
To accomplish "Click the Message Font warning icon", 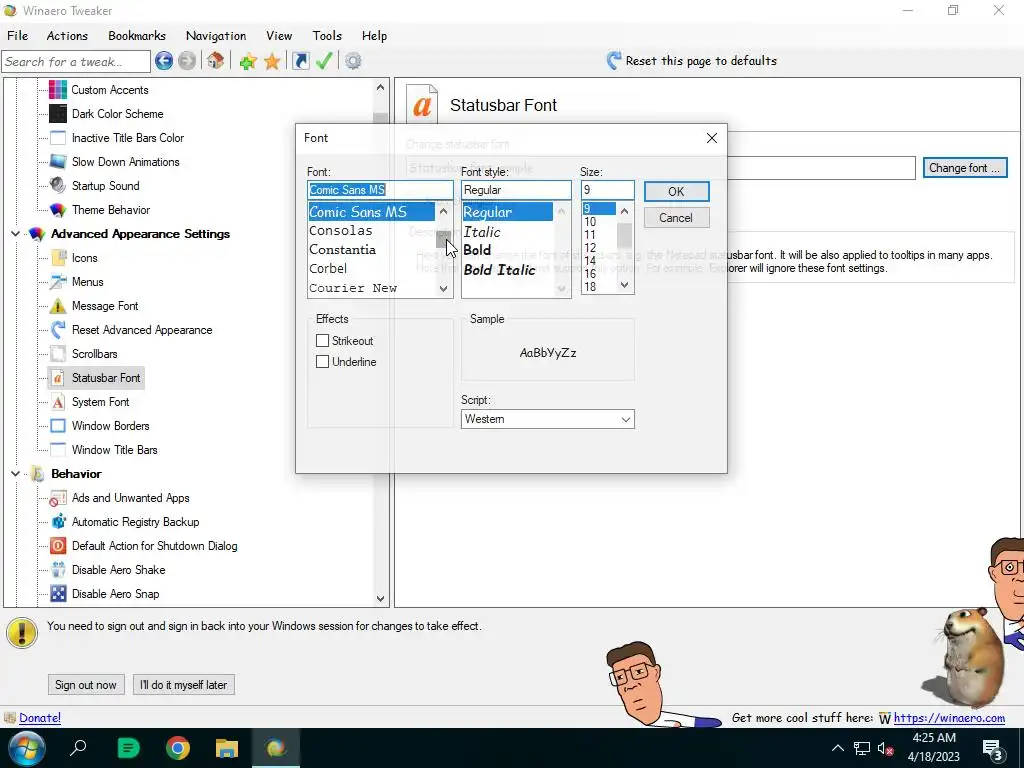I will (x=58, y=306).
